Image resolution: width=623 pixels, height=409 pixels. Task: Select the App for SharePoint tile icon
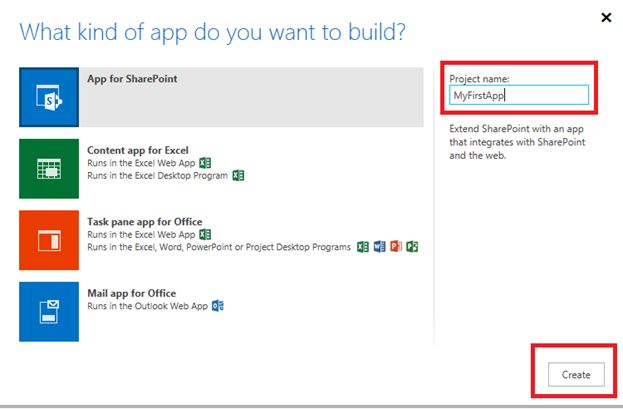click(x=49, y=97)
